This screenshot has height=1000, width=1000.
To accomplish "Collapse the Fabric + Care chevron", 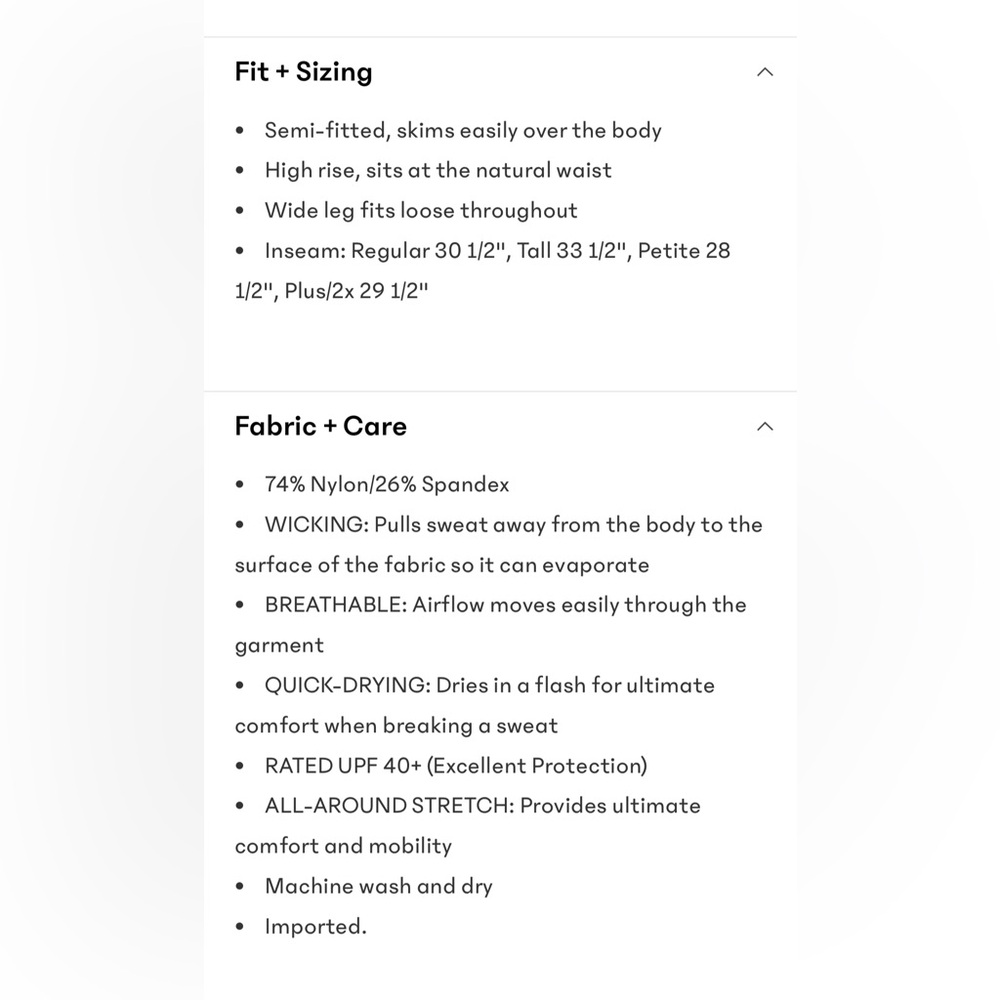I will coord(765,427).
